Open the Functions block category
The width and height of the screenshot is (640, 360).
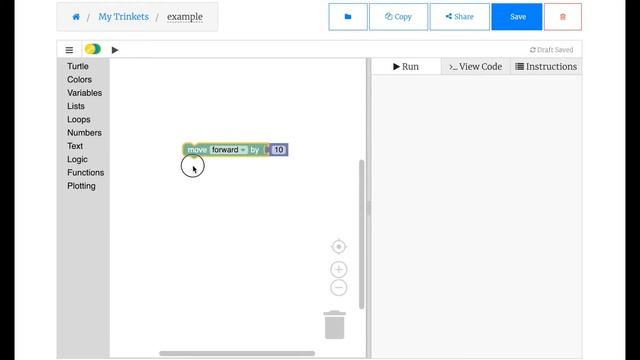point(86,173)
